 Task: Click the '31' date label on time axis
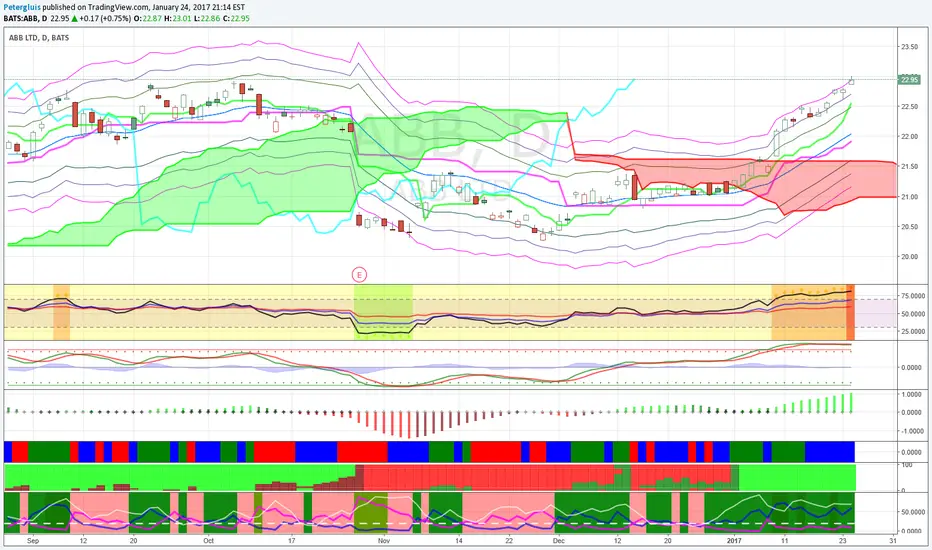(x=893, y=541)
